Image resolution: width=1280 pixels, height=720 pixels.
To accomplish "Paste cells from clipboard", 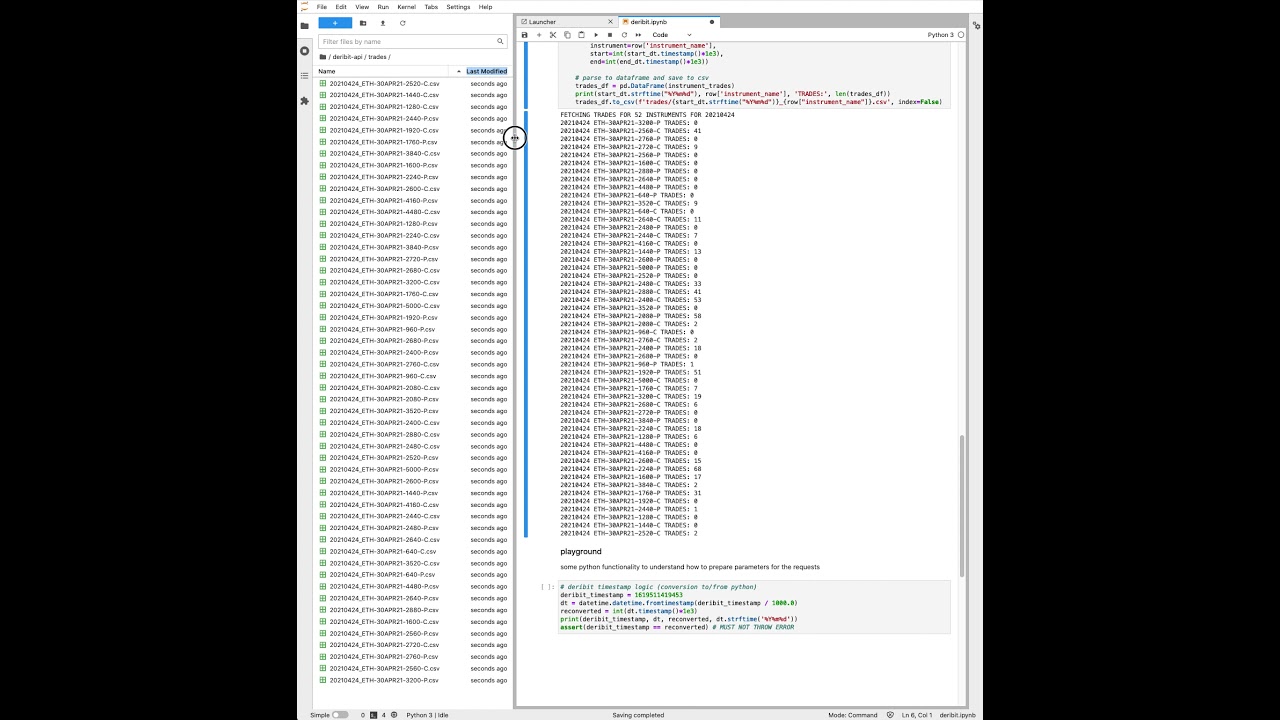I will (x=581, y=35).
